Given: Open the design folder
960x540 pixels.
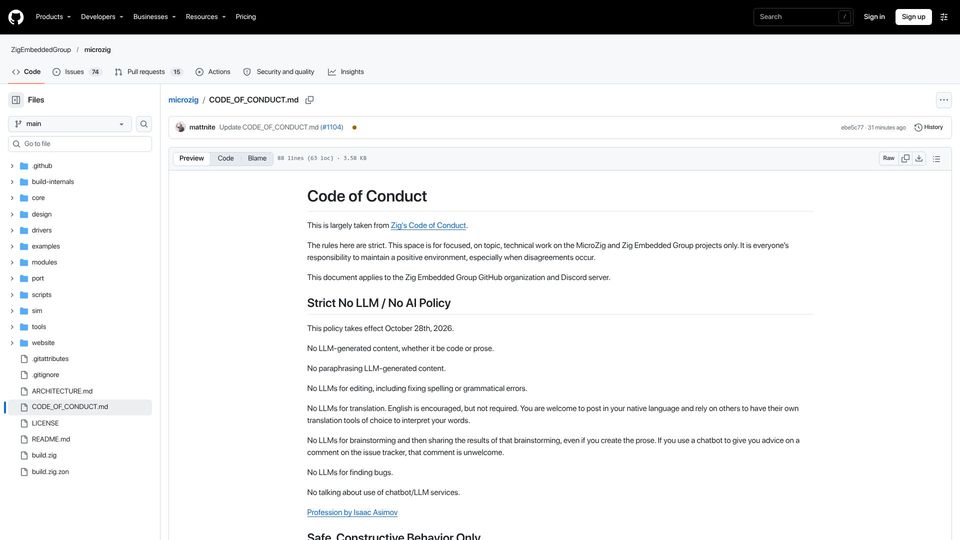Looking at the screenshot, I should [x=42, y=214].
